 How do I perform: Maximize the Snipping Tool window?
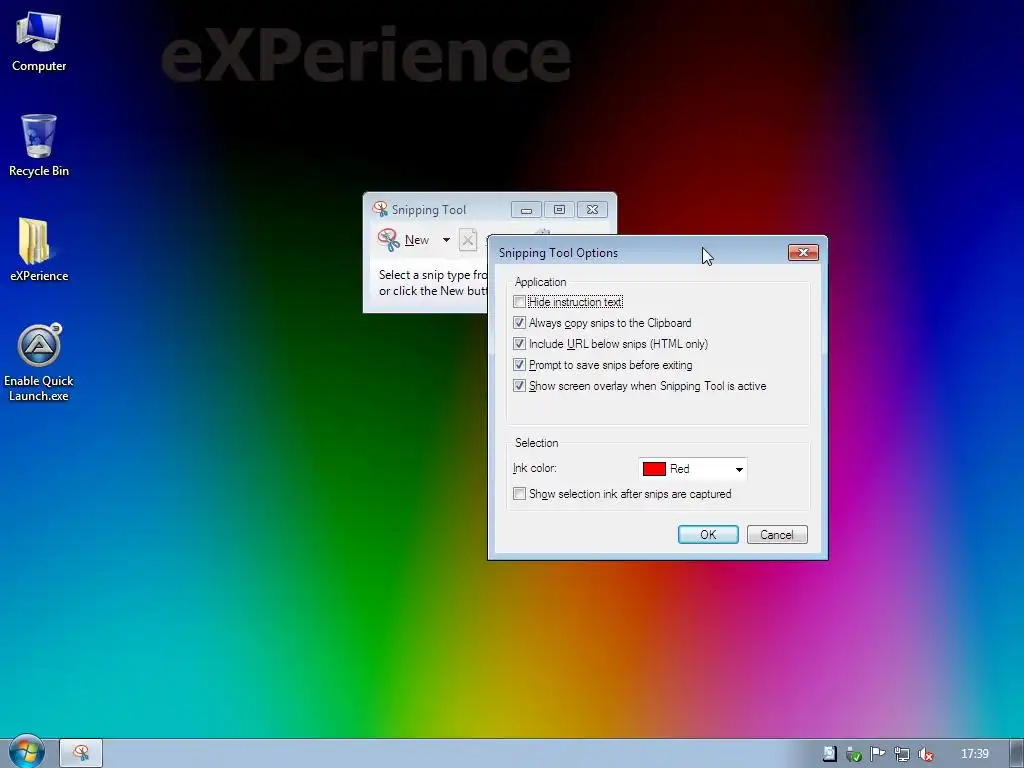click(x=559, y=210)
